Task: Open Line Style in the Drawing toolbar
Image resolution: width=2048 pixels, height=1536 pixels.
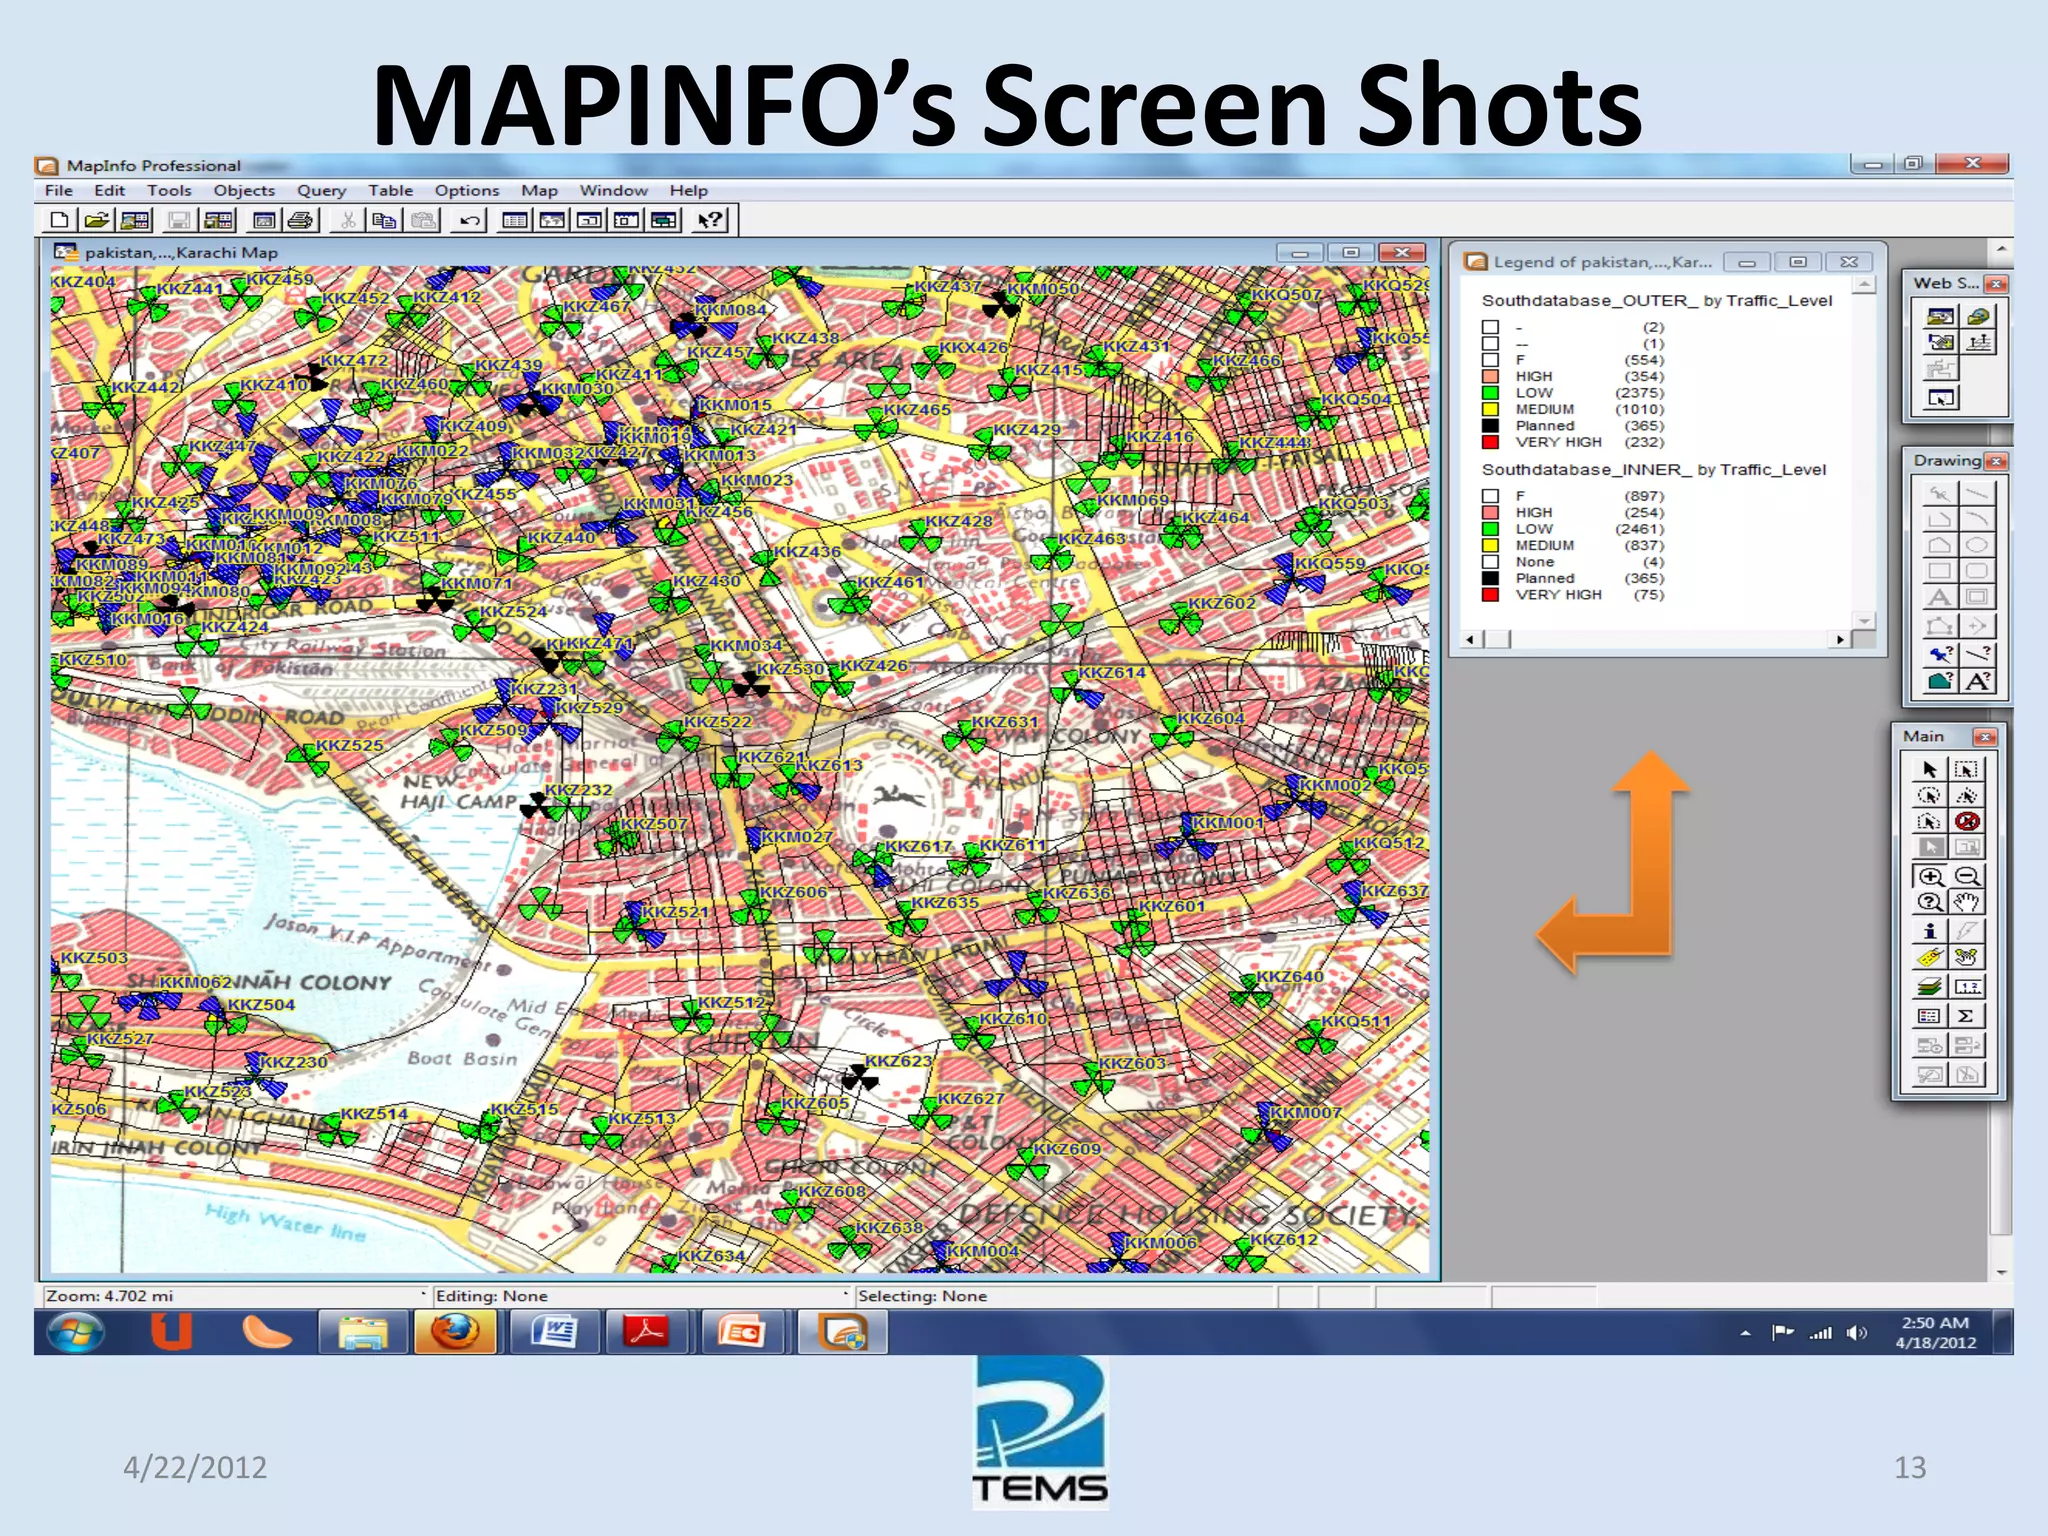Action: [x=1977, y=654]
